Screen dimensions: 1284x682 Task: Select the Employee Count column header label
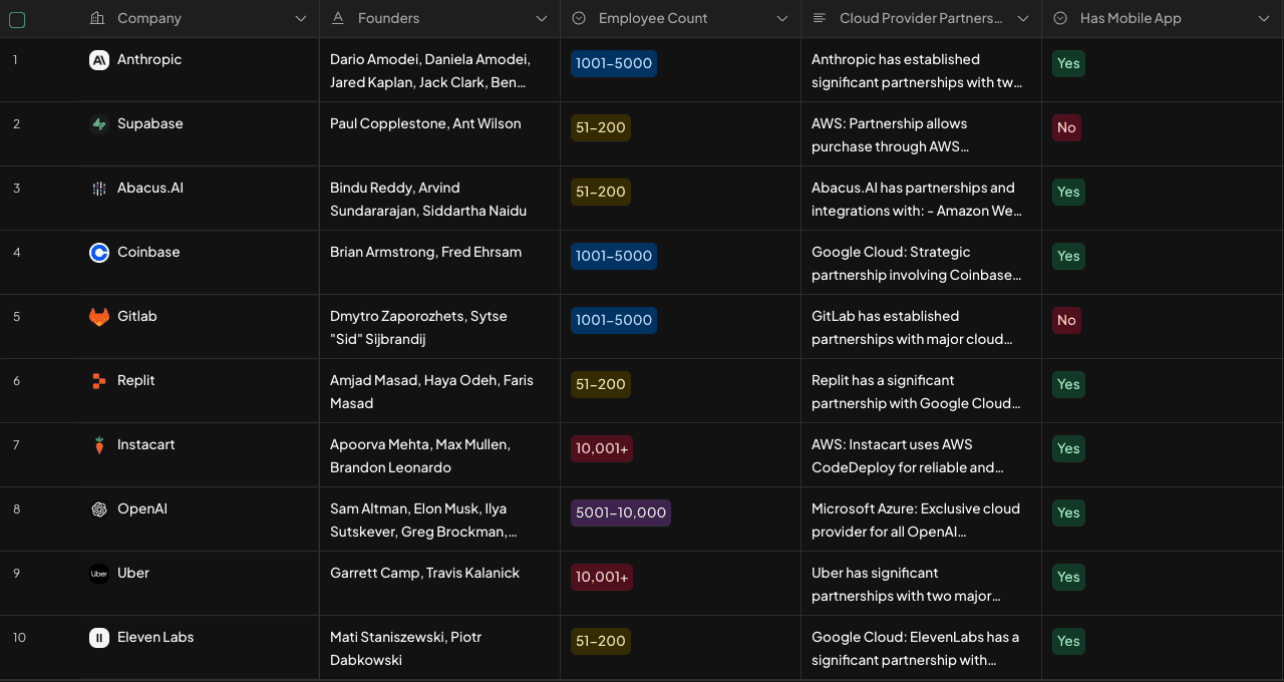[x=652, y=19]
